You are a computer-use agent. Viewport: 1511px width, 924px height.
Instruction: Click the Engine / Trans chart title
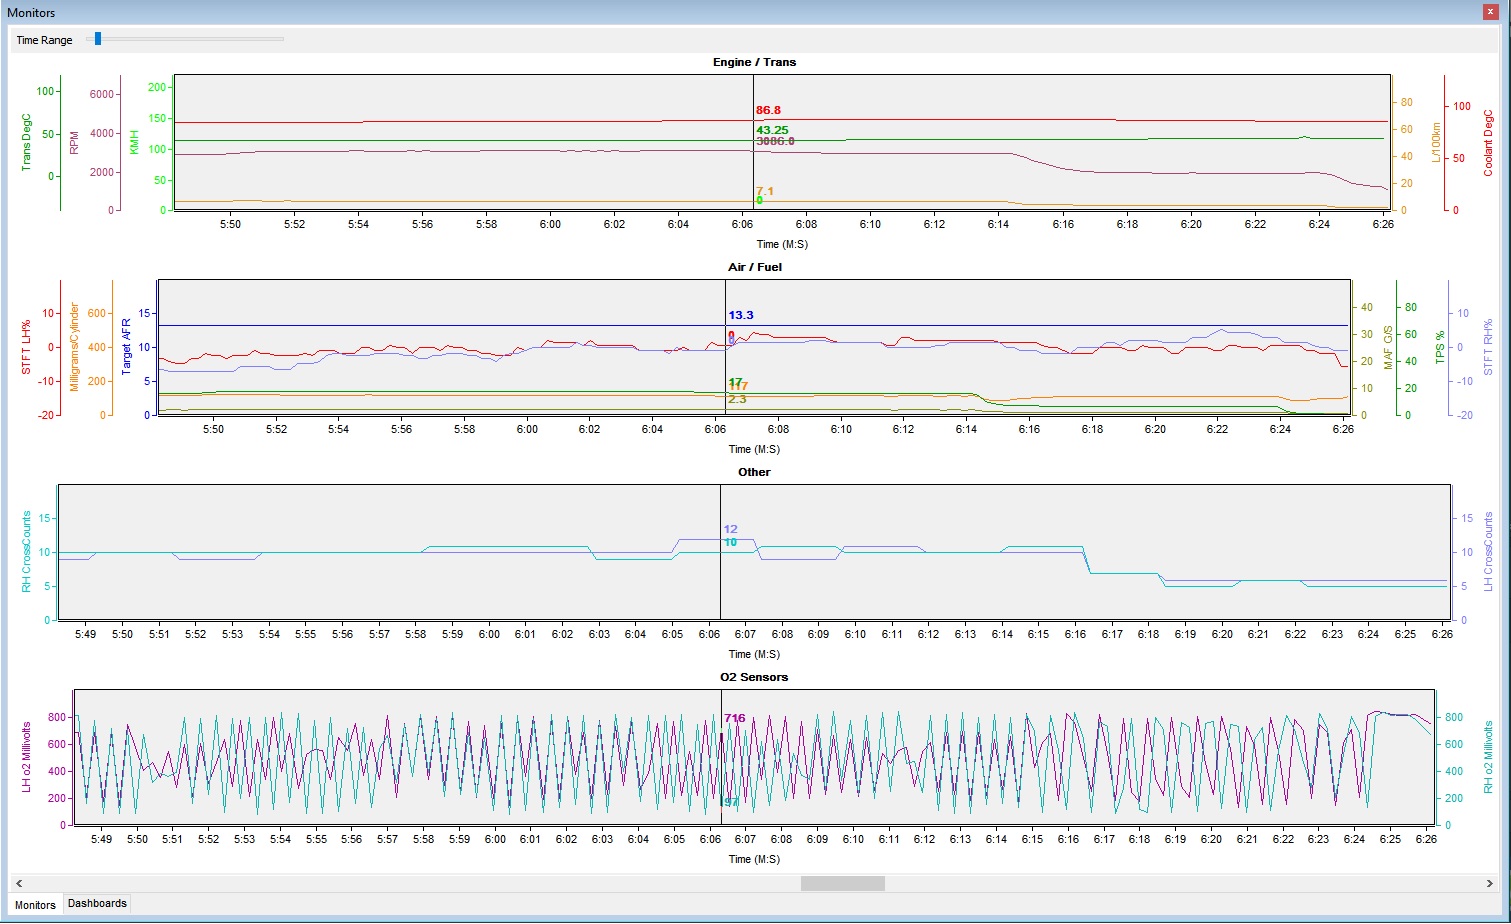754,62
